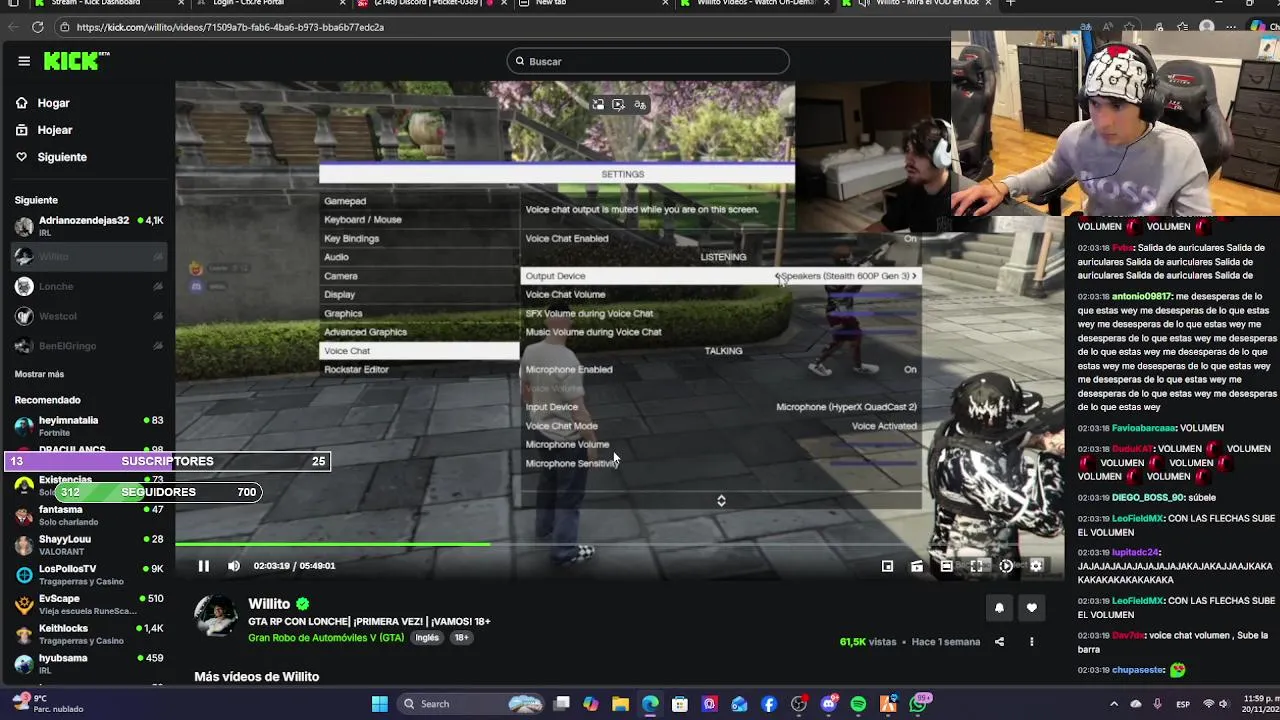1280x720 pixels.
Task: Switch to the Discord #ticket browser tab
Action: 435,4
